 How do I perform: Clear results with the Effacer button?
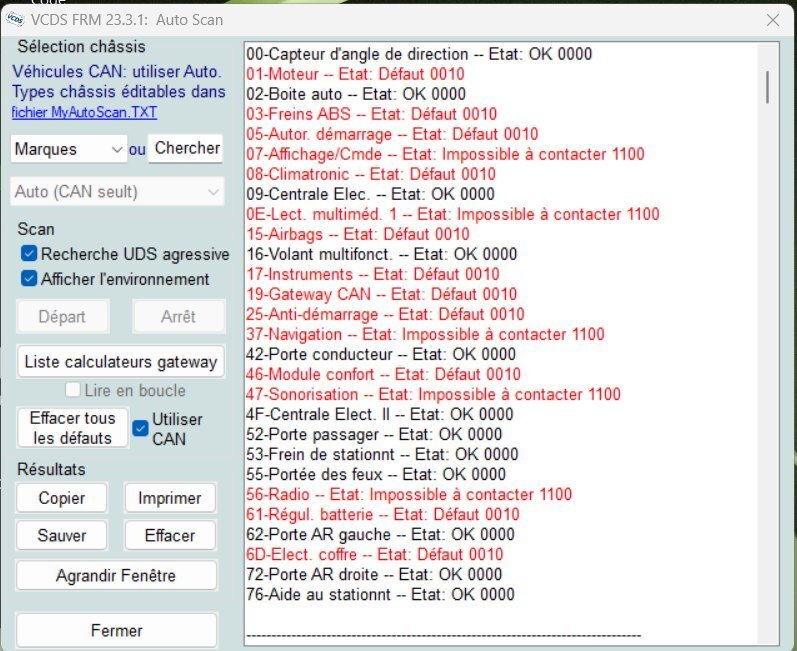tap(169, 535)
